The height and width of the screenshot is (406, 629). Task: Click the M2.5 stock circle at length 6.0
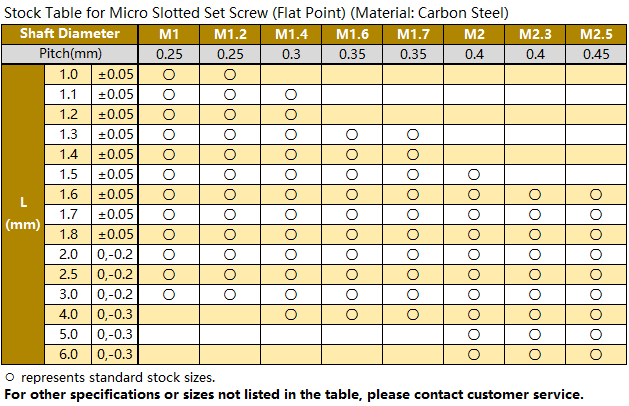pyautogui.click(x=596, y=354)
